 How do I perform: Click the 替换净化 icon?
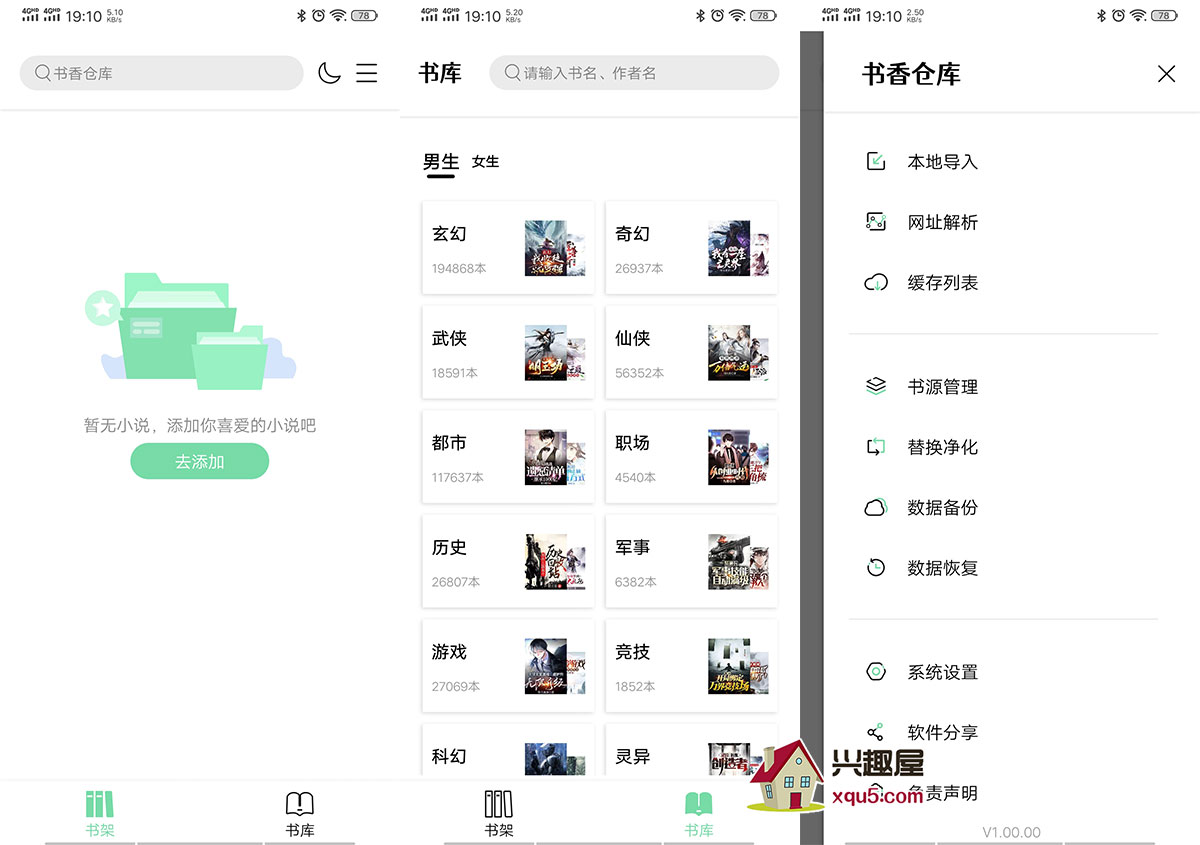point(876,447)
